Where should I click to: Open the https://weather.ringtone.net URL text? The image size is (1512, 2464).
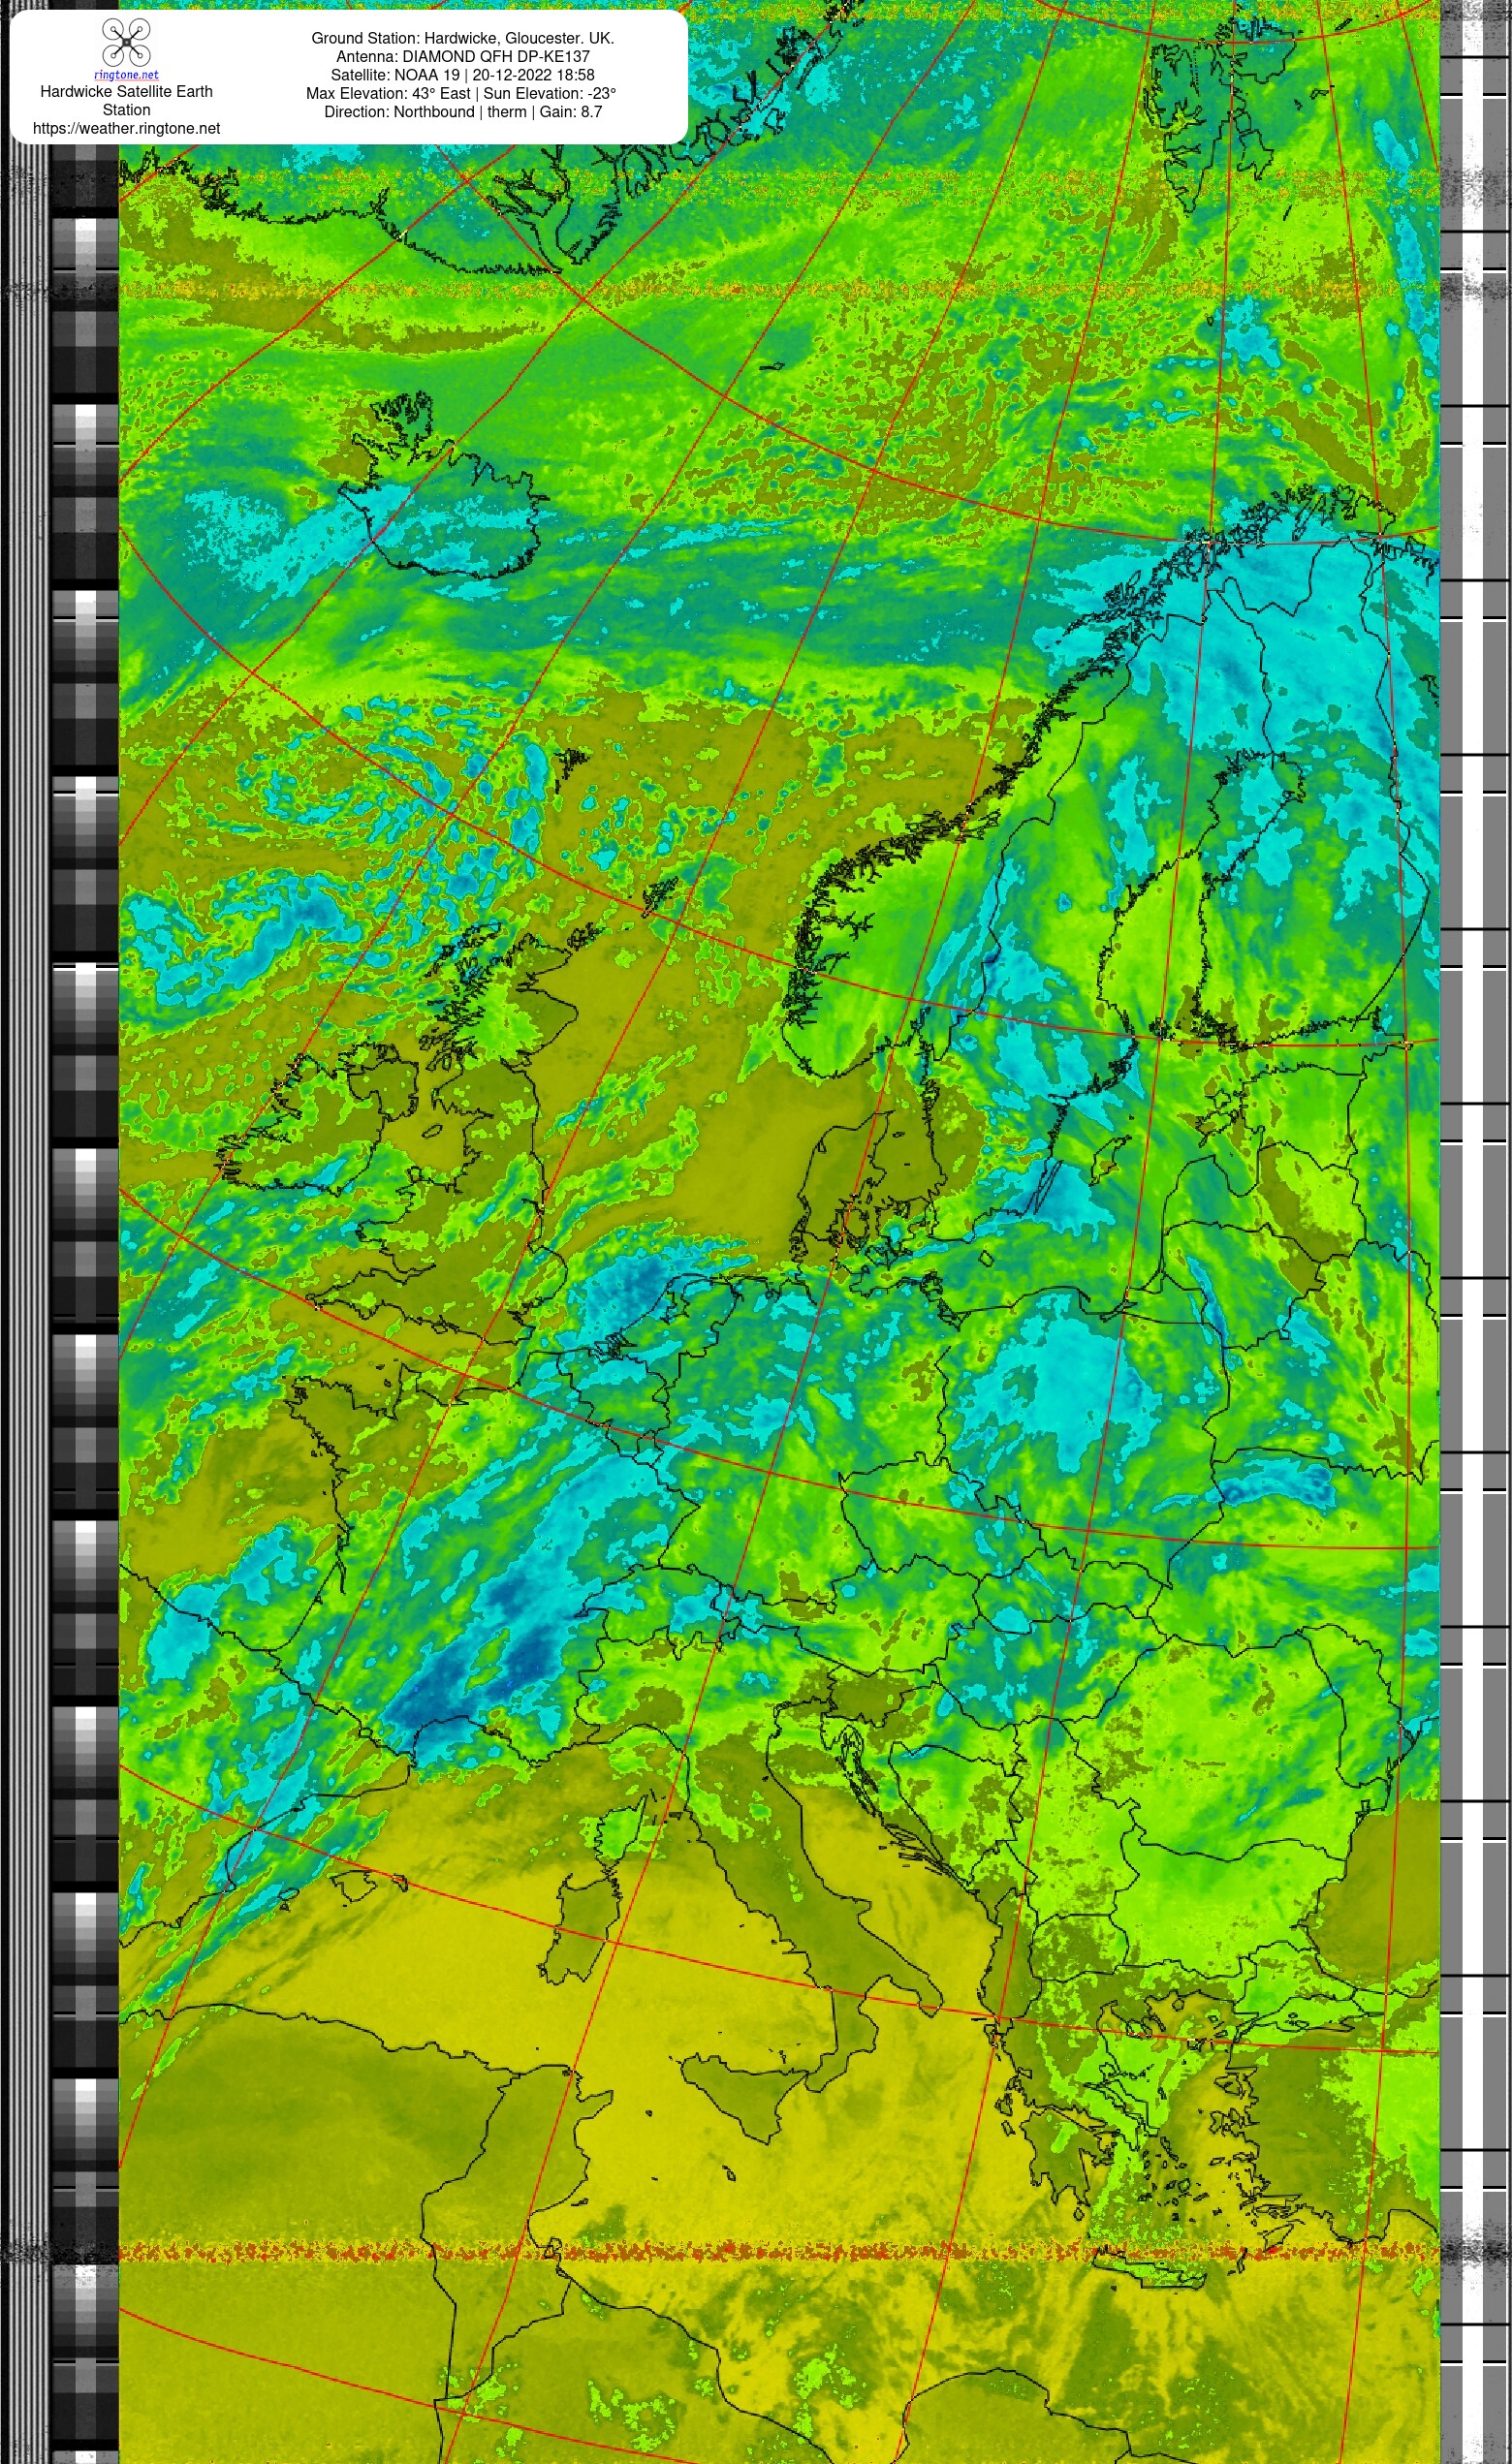tap(126, 128)
